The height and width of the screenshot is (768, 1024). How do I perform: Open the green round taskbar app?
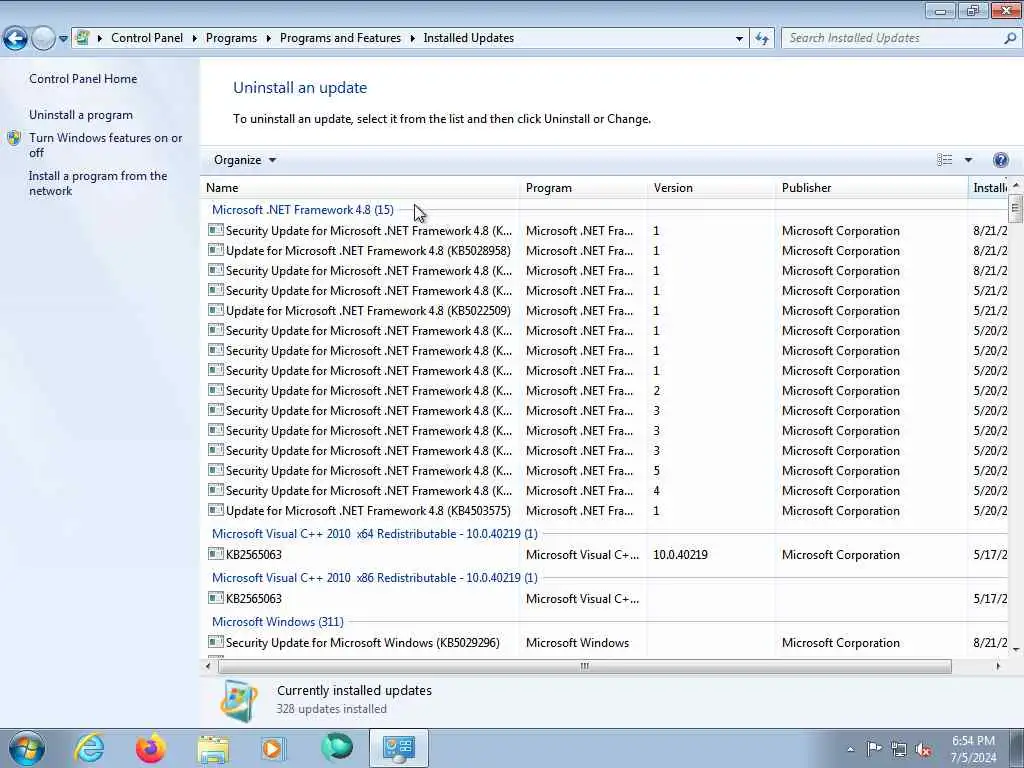[336, 748]
